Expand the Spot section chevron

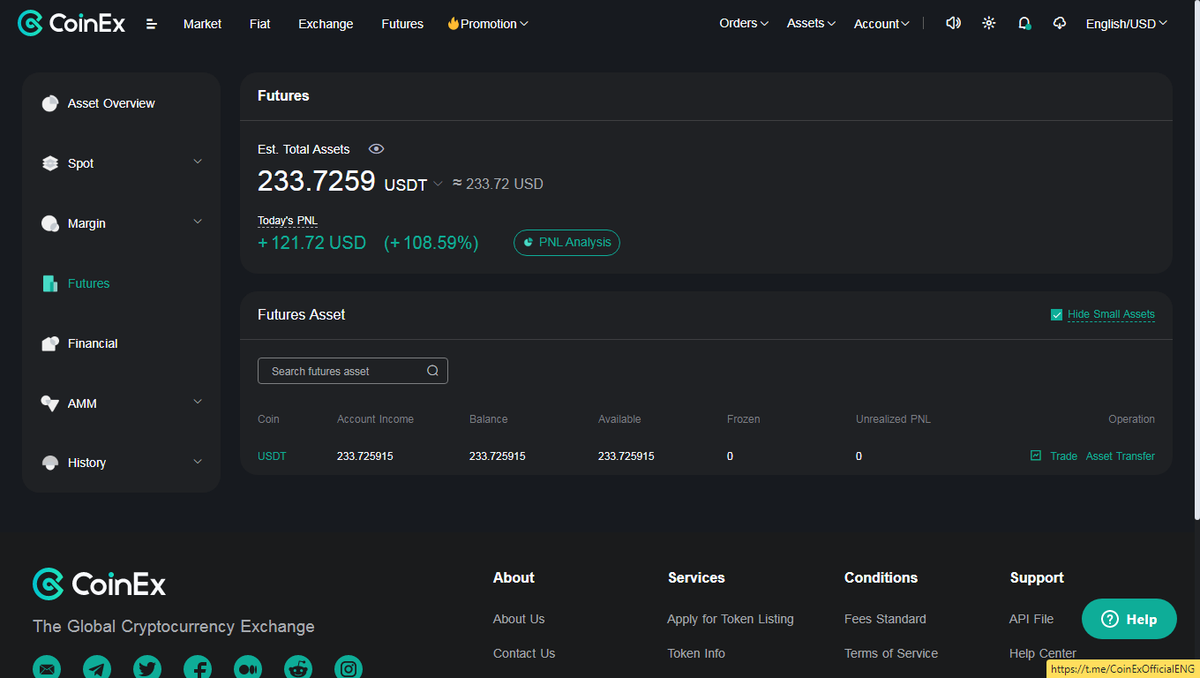click(x=197, y=161)
